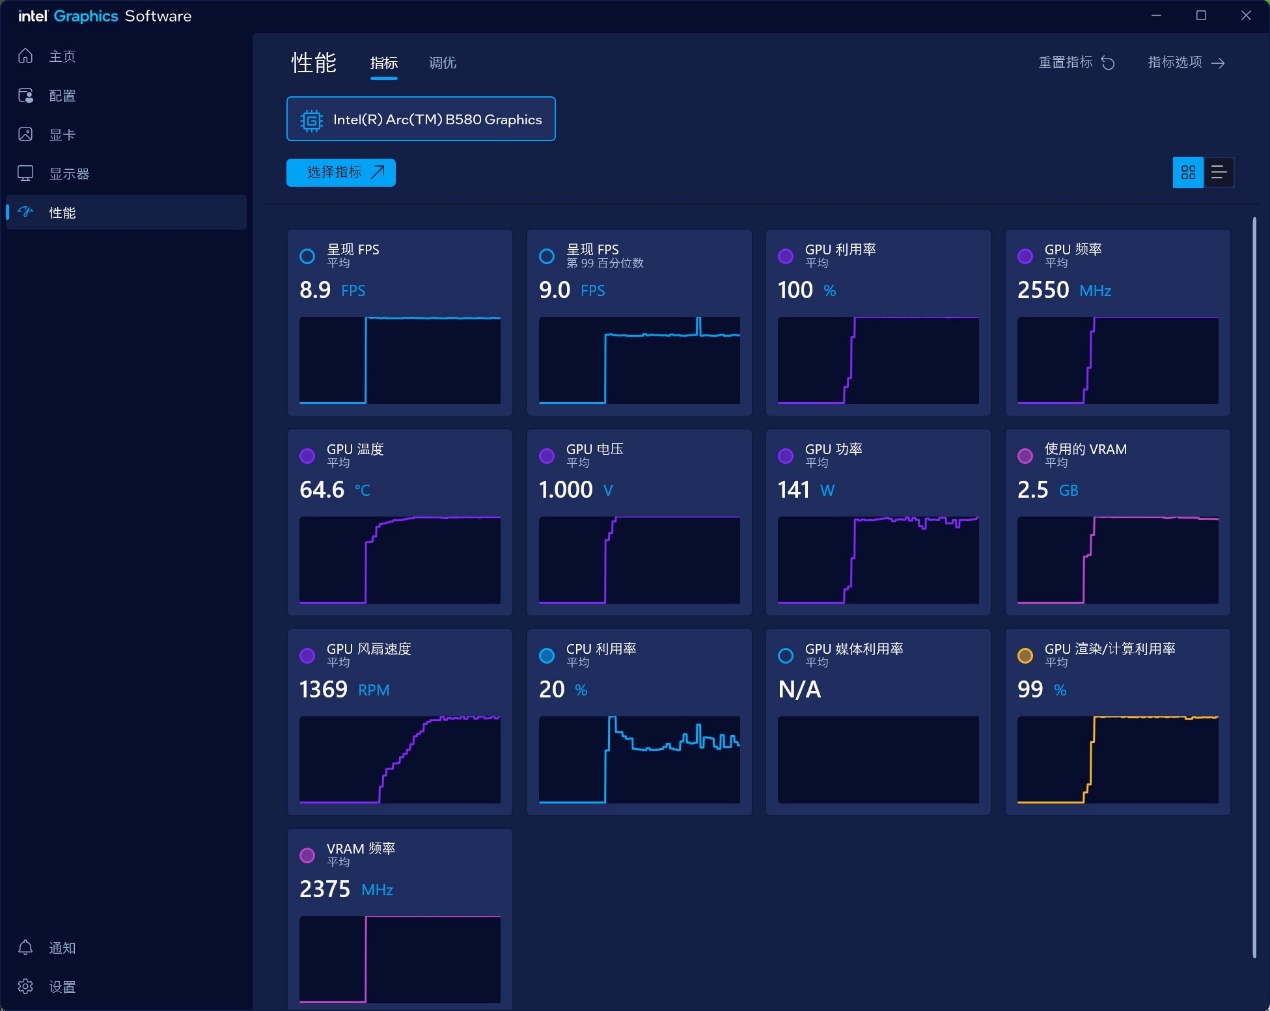Open 显卡 in the sidebar
The height and width of the screenshot is (1011, 1270).
pyautogui.click(x=126, y=134)
